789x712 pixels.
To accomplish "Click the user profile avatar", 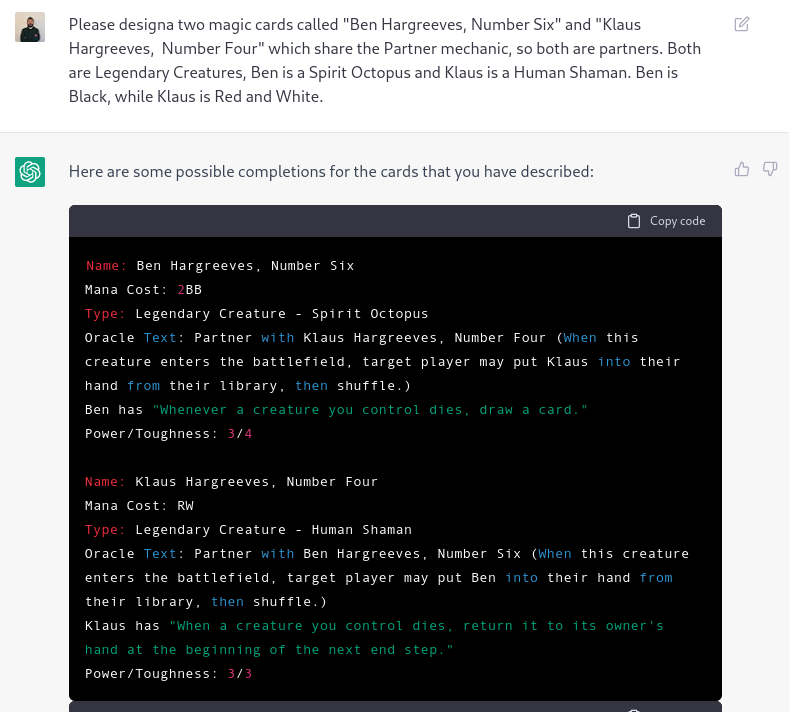I will [30, 27].
